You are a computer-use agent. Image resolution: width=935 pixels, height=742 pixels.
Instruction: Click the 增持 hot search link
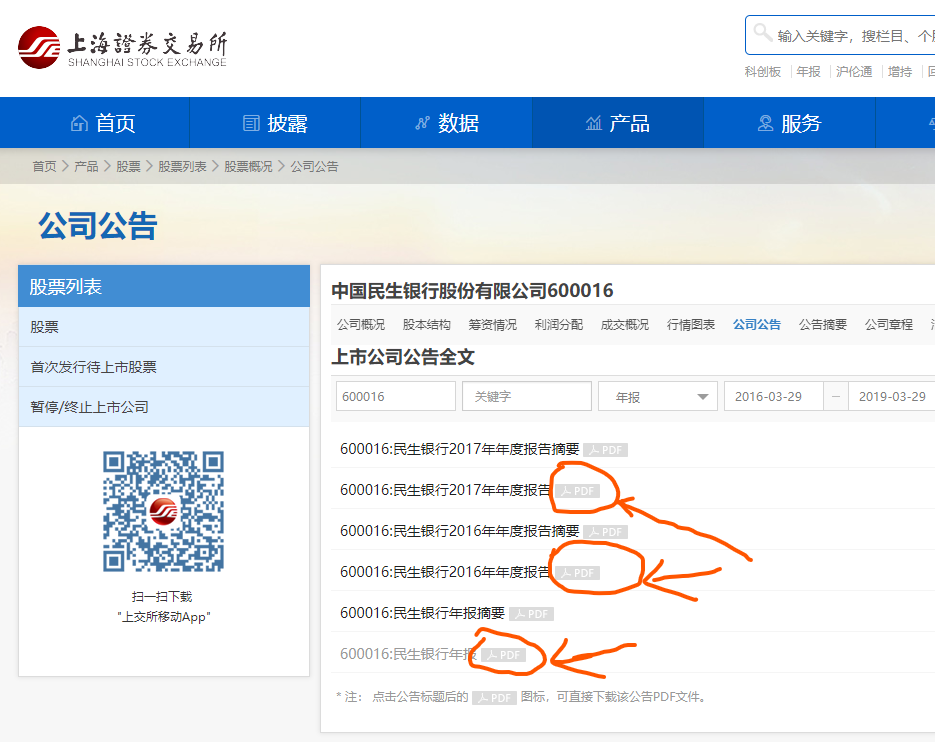pos(900,72)
